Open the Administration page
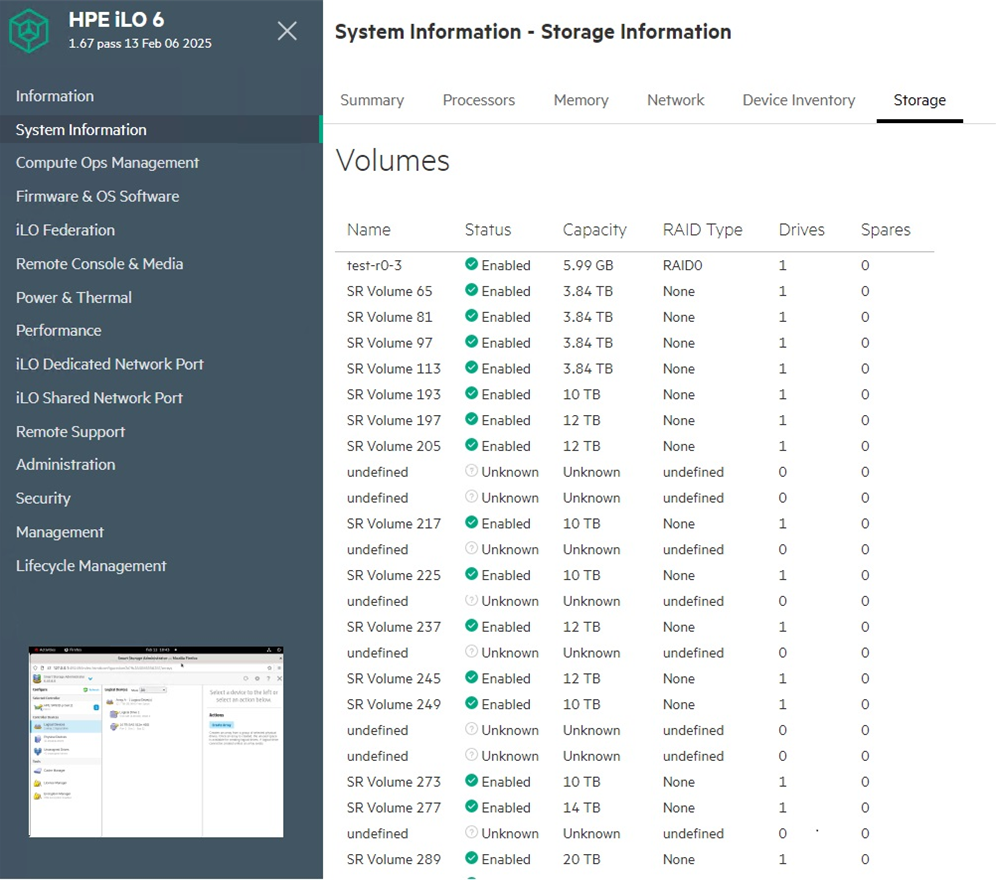The height and width of the screenshot is (882, 996). [65, 465]
